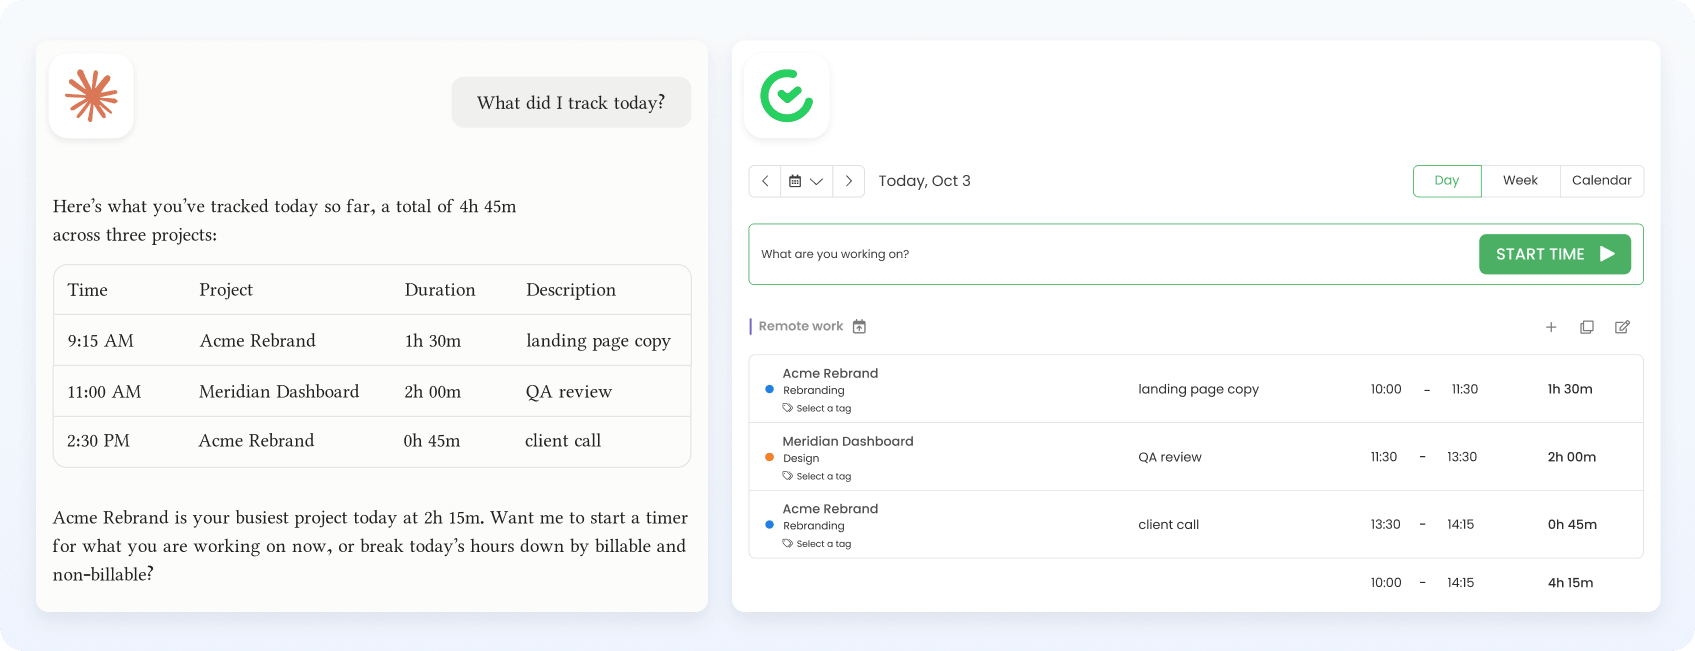Viewport: 1695px width, 651px height.
Task: Click the duplicate icon in the Remote work header
Action: pyautogui.click(x=1587, y=327)
